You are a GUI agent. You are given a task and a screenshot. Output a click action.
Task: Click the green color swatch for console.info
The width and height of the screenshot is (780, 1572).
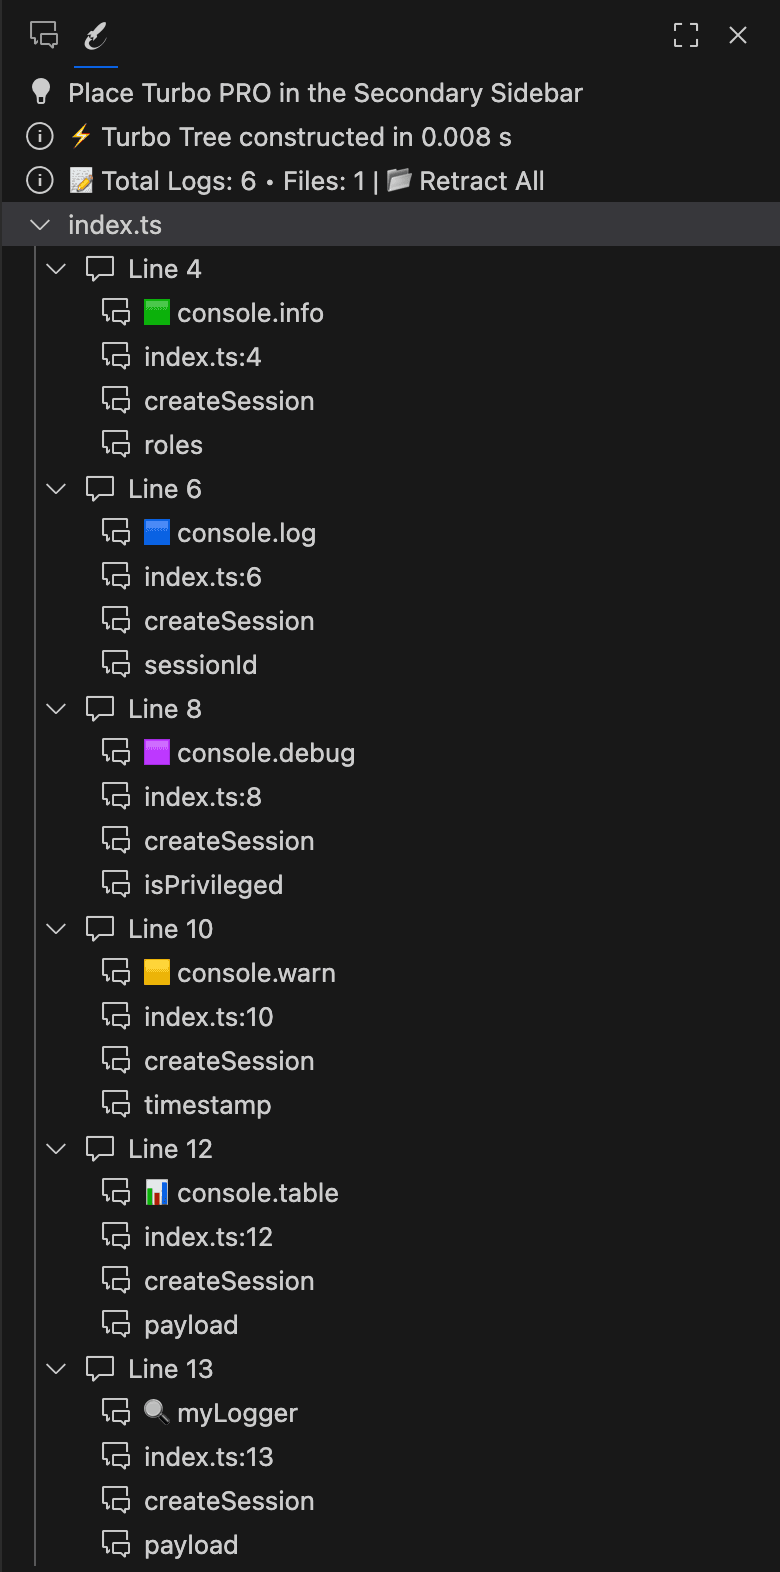coord(157,312)
